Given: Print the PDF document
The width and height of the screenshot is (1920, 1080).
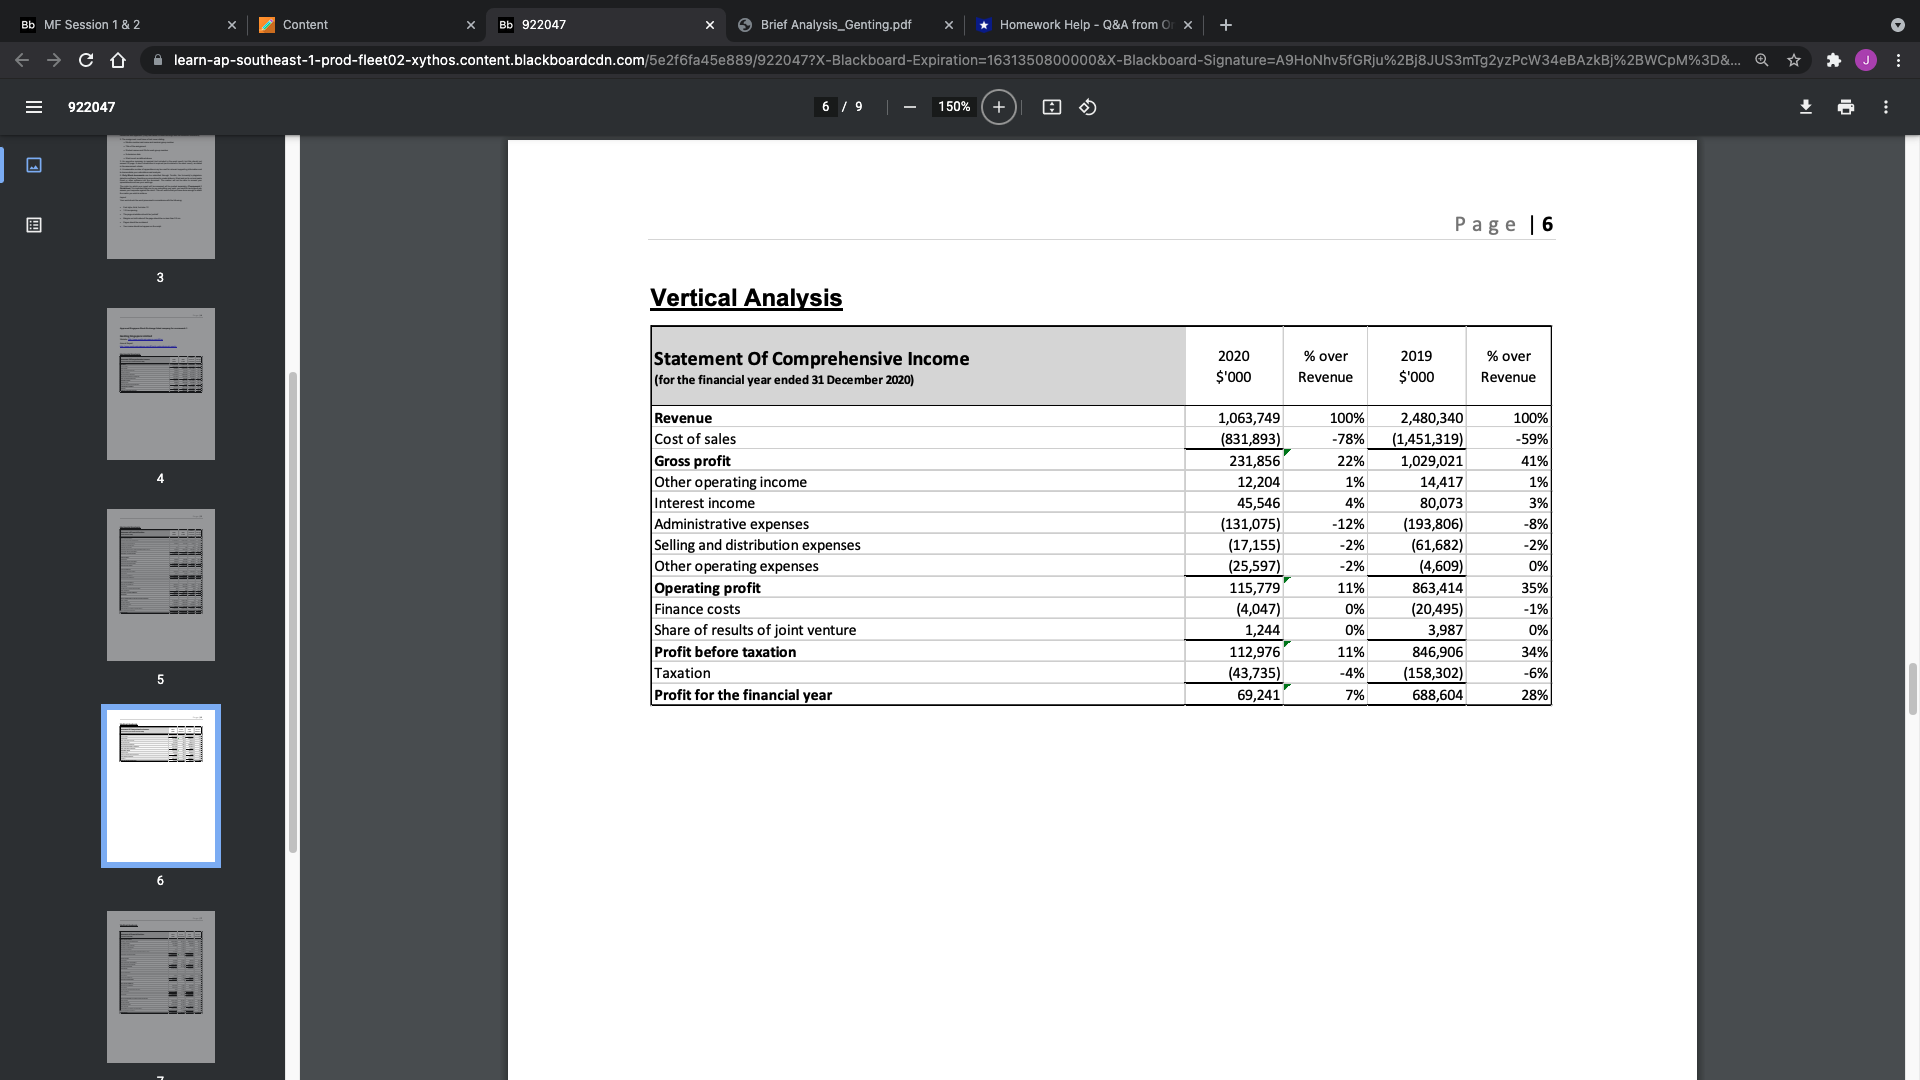Looking at the screenshot, I should point(1845,107).
